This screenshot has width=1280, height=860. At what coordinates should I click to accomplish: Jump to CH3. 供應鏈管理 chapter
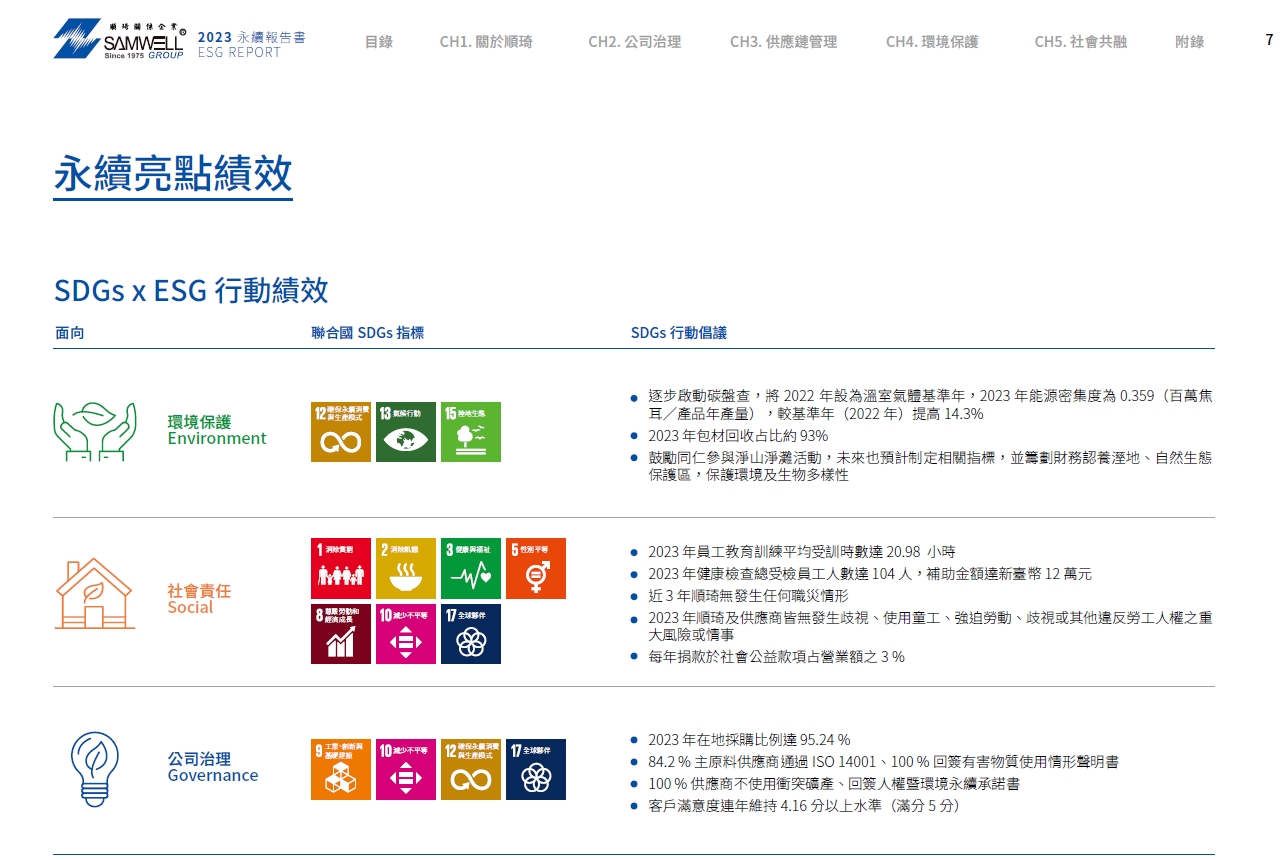(783, 41)
